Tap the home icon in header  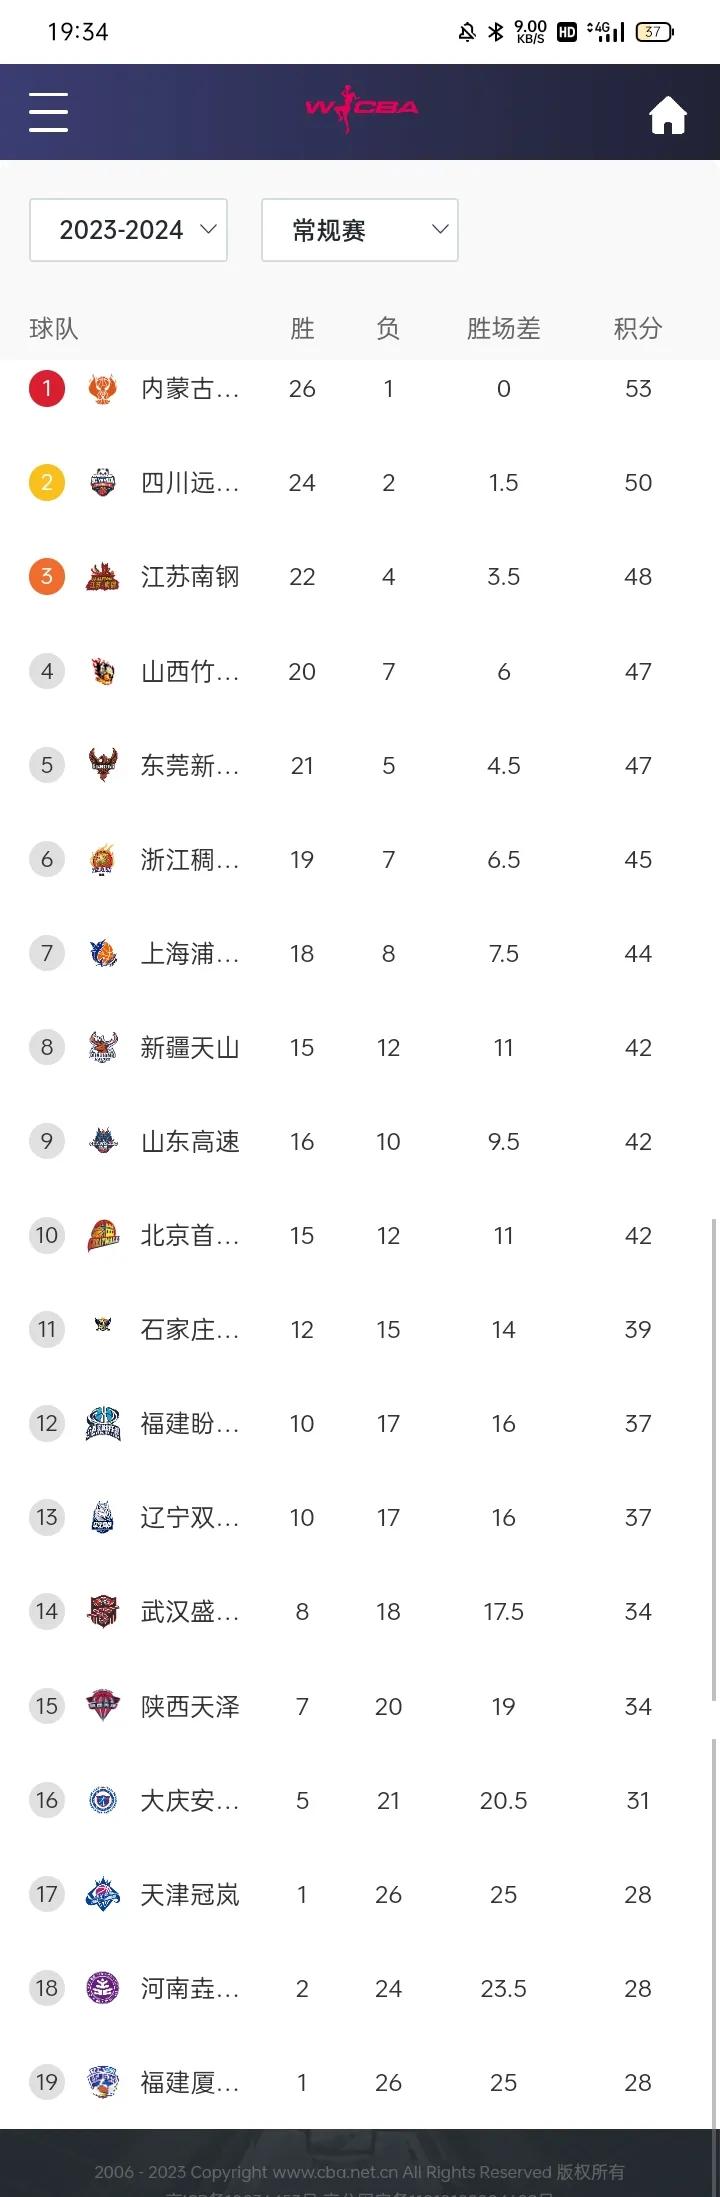[668, 115]
